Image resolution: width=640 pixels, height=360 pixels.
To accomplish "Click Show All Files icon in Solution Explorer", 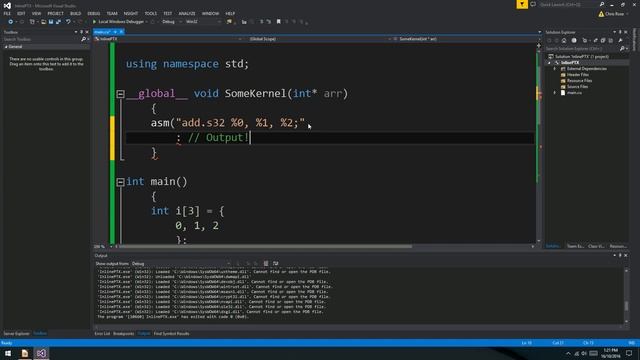I will click(x=611, y=40).
